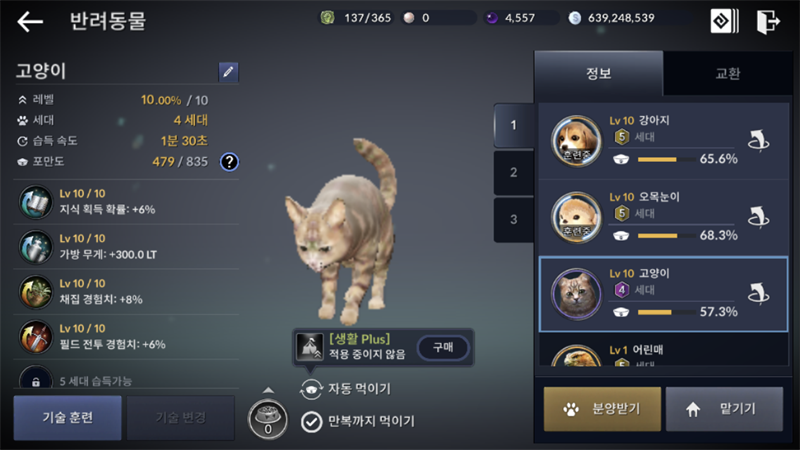Toggle 만복까지 먹이기 checkbox
This screenshot has height=450, width=800.
pyautogui.click(x=311, y=421)
